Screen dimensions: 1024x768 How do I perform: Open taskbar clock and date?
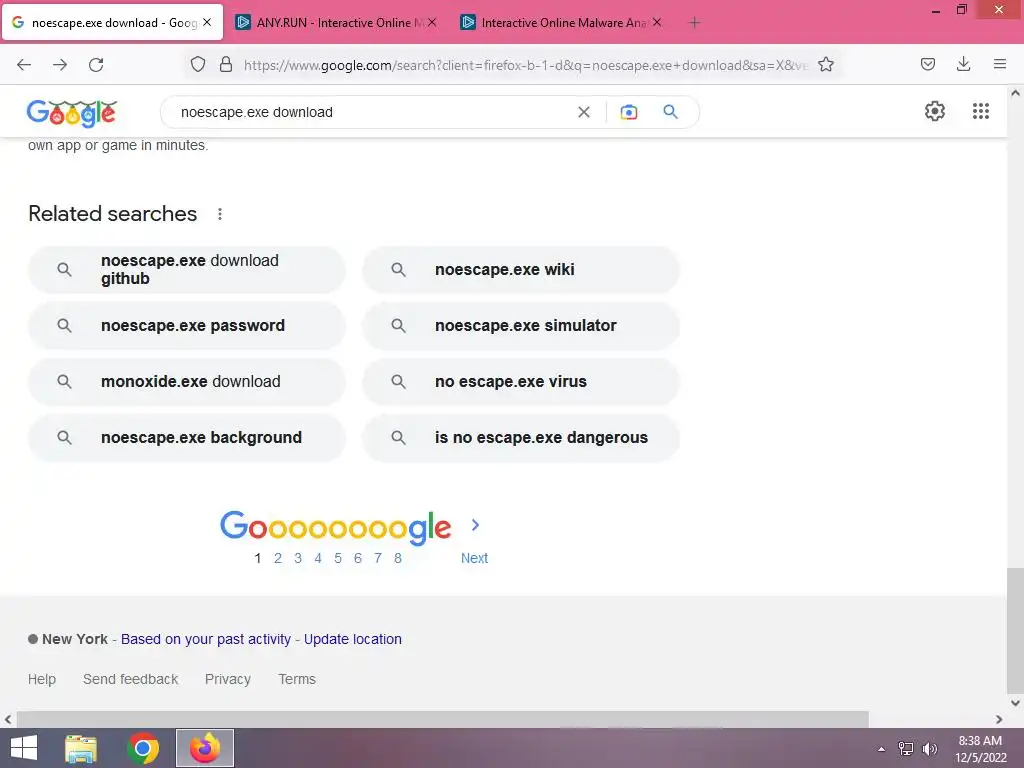(x=980, y=749)
